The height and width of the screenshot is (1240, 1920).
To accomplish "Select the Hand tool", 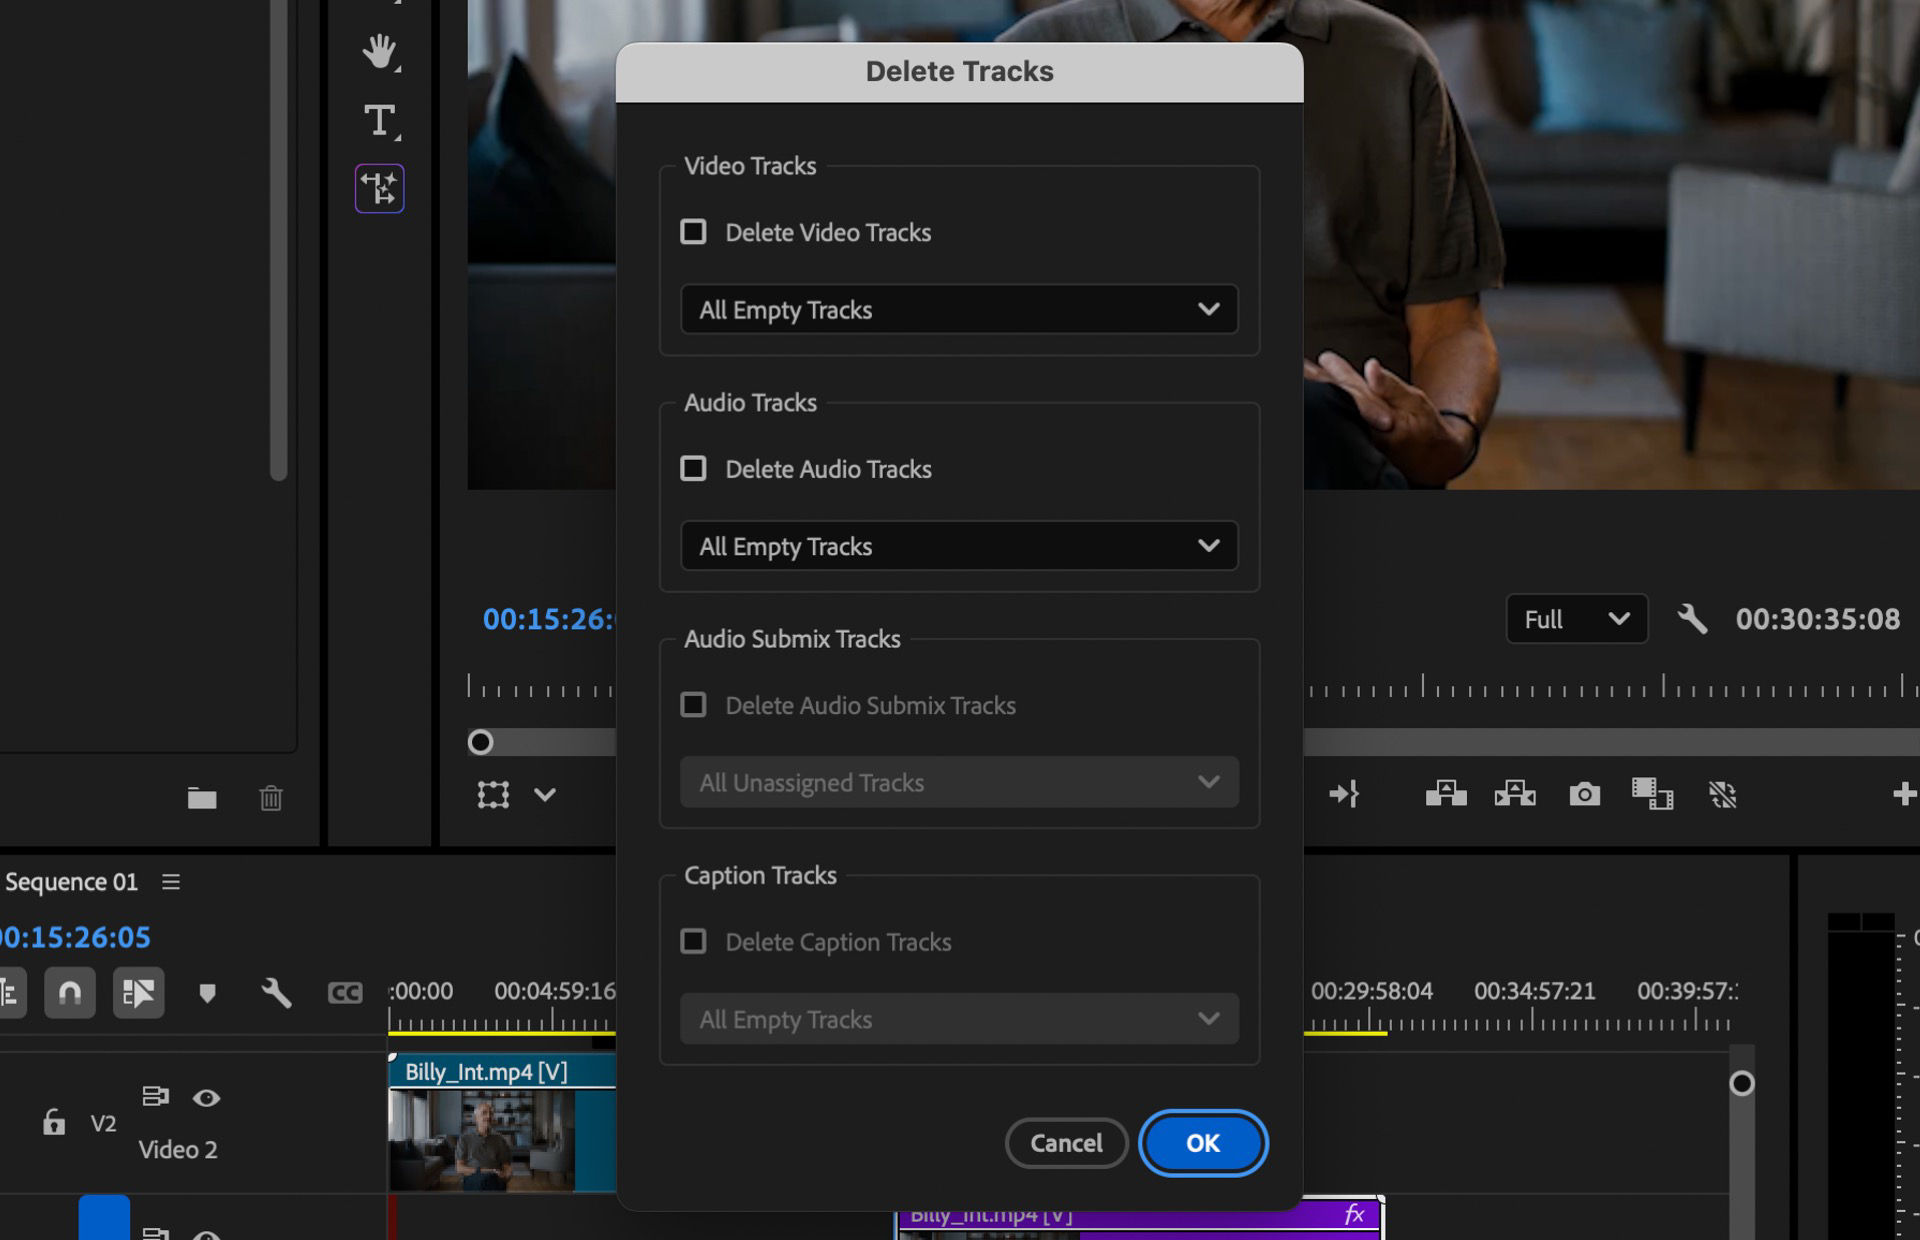I will click(x=380, y=53).
